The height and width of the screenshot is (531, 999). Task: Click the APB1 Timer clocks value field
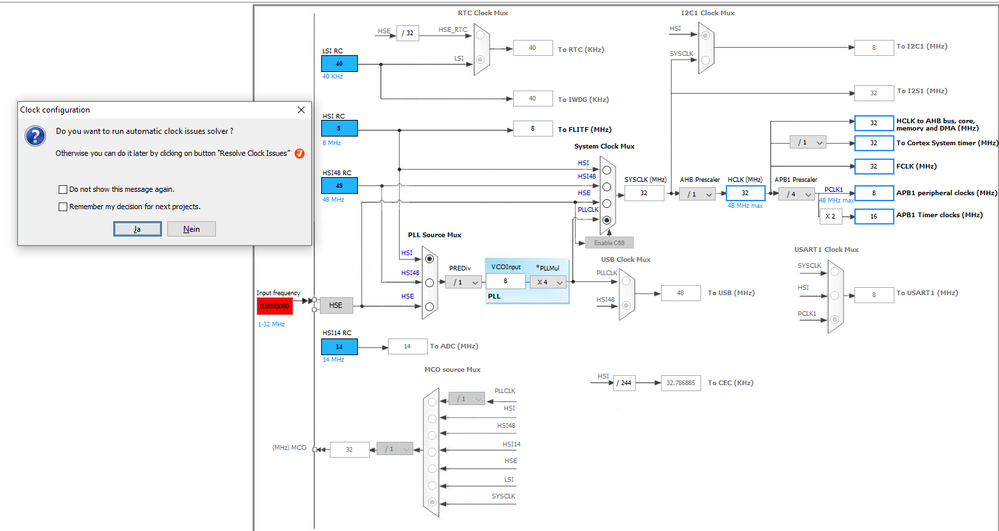[874, 216]
